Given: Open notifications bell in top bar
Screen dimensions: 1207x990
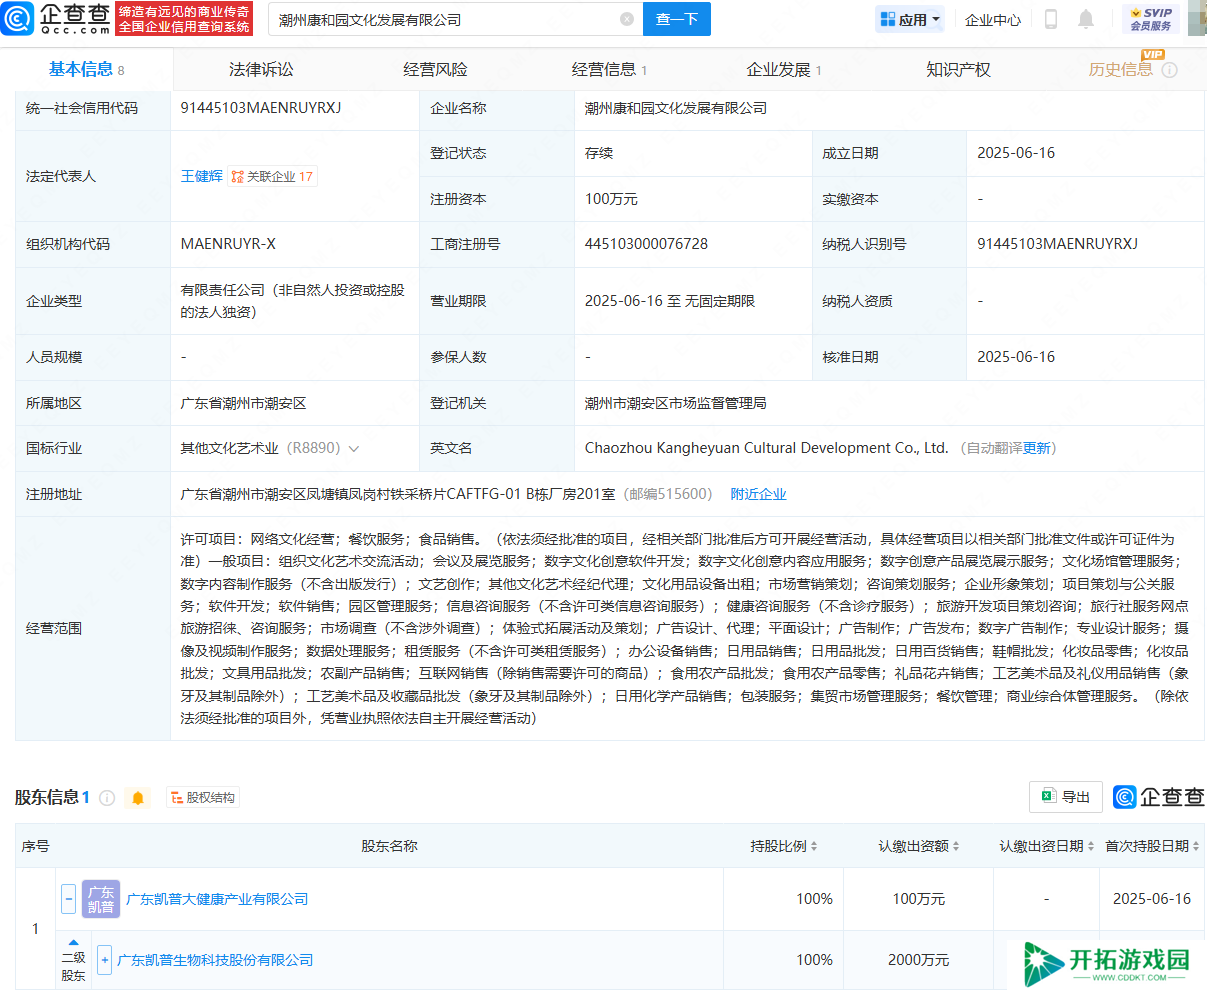Looking at the screenshot, I should pyautogui.click(x=1086, y=19).
